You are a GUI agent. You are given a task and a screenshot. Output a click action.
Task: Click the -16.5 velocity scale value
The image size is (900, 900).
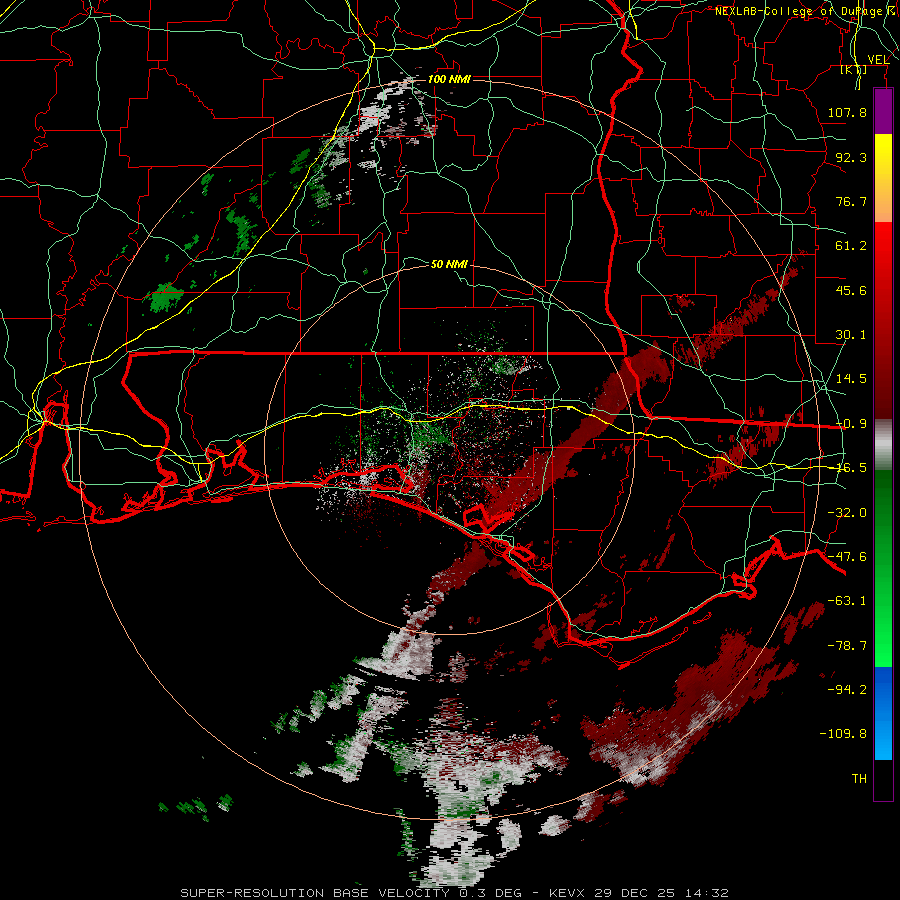click(x=851, y=468)
